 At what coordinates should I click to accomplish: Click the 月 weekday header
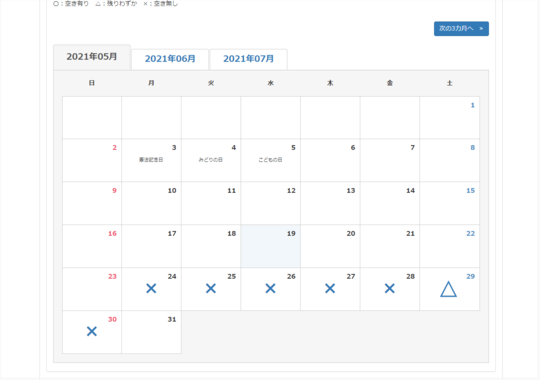coord(151,83)
